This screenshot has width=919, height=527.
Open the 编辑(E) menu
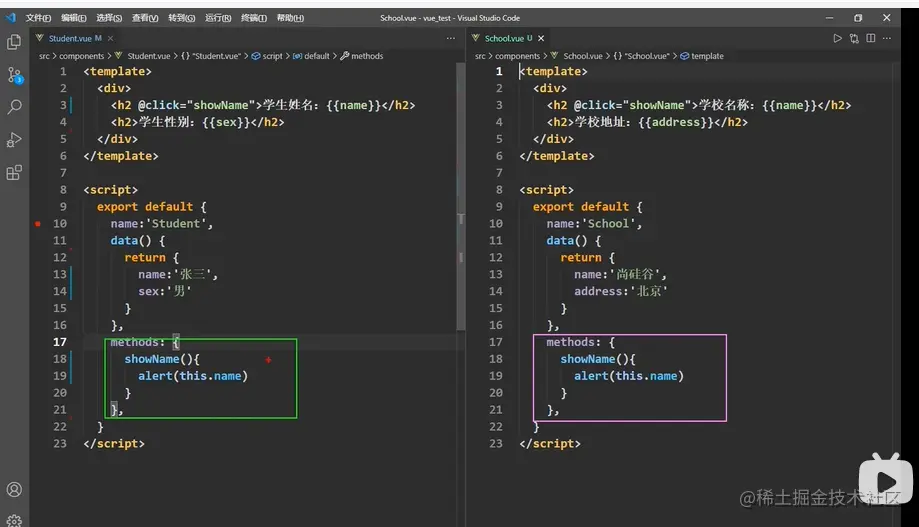[74, 18]
